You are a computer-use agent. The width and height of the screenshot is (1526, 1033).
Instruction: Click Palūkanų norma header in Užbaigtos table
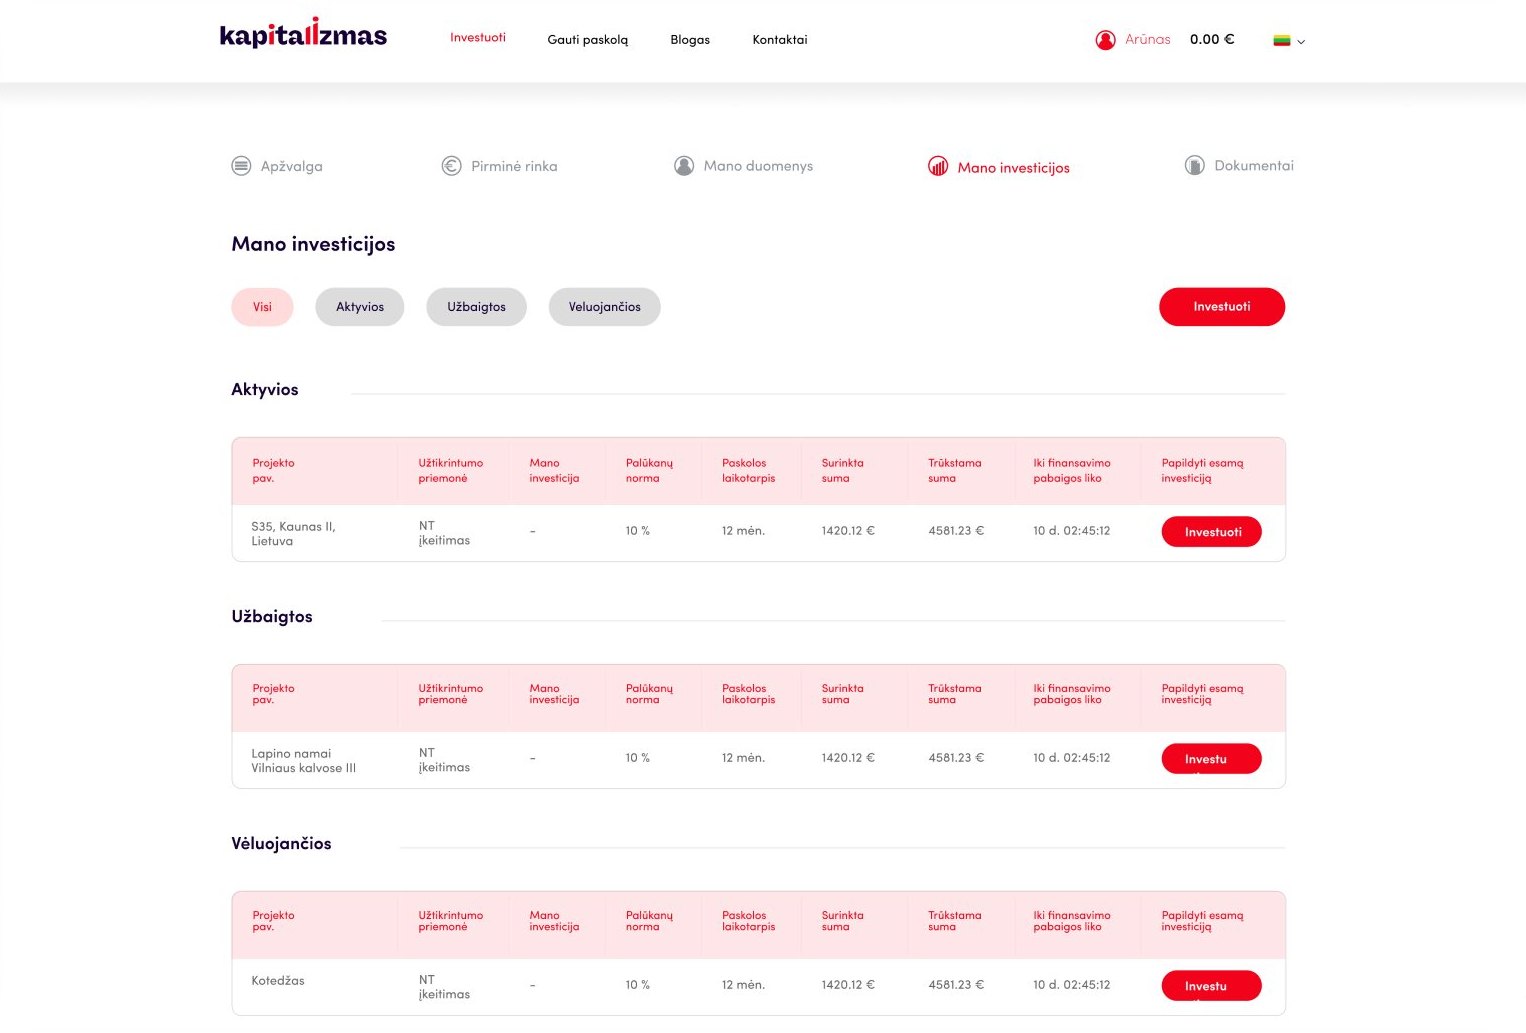click(650, 694)
